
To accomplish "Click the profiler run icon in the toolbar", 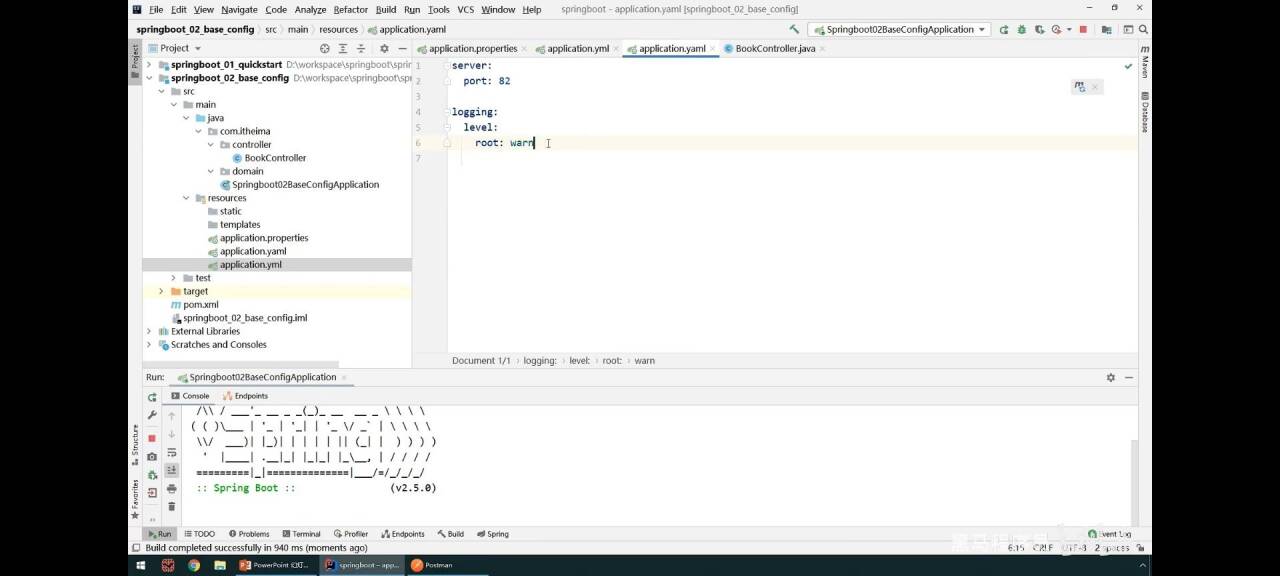I will (x=1056, y=30).
